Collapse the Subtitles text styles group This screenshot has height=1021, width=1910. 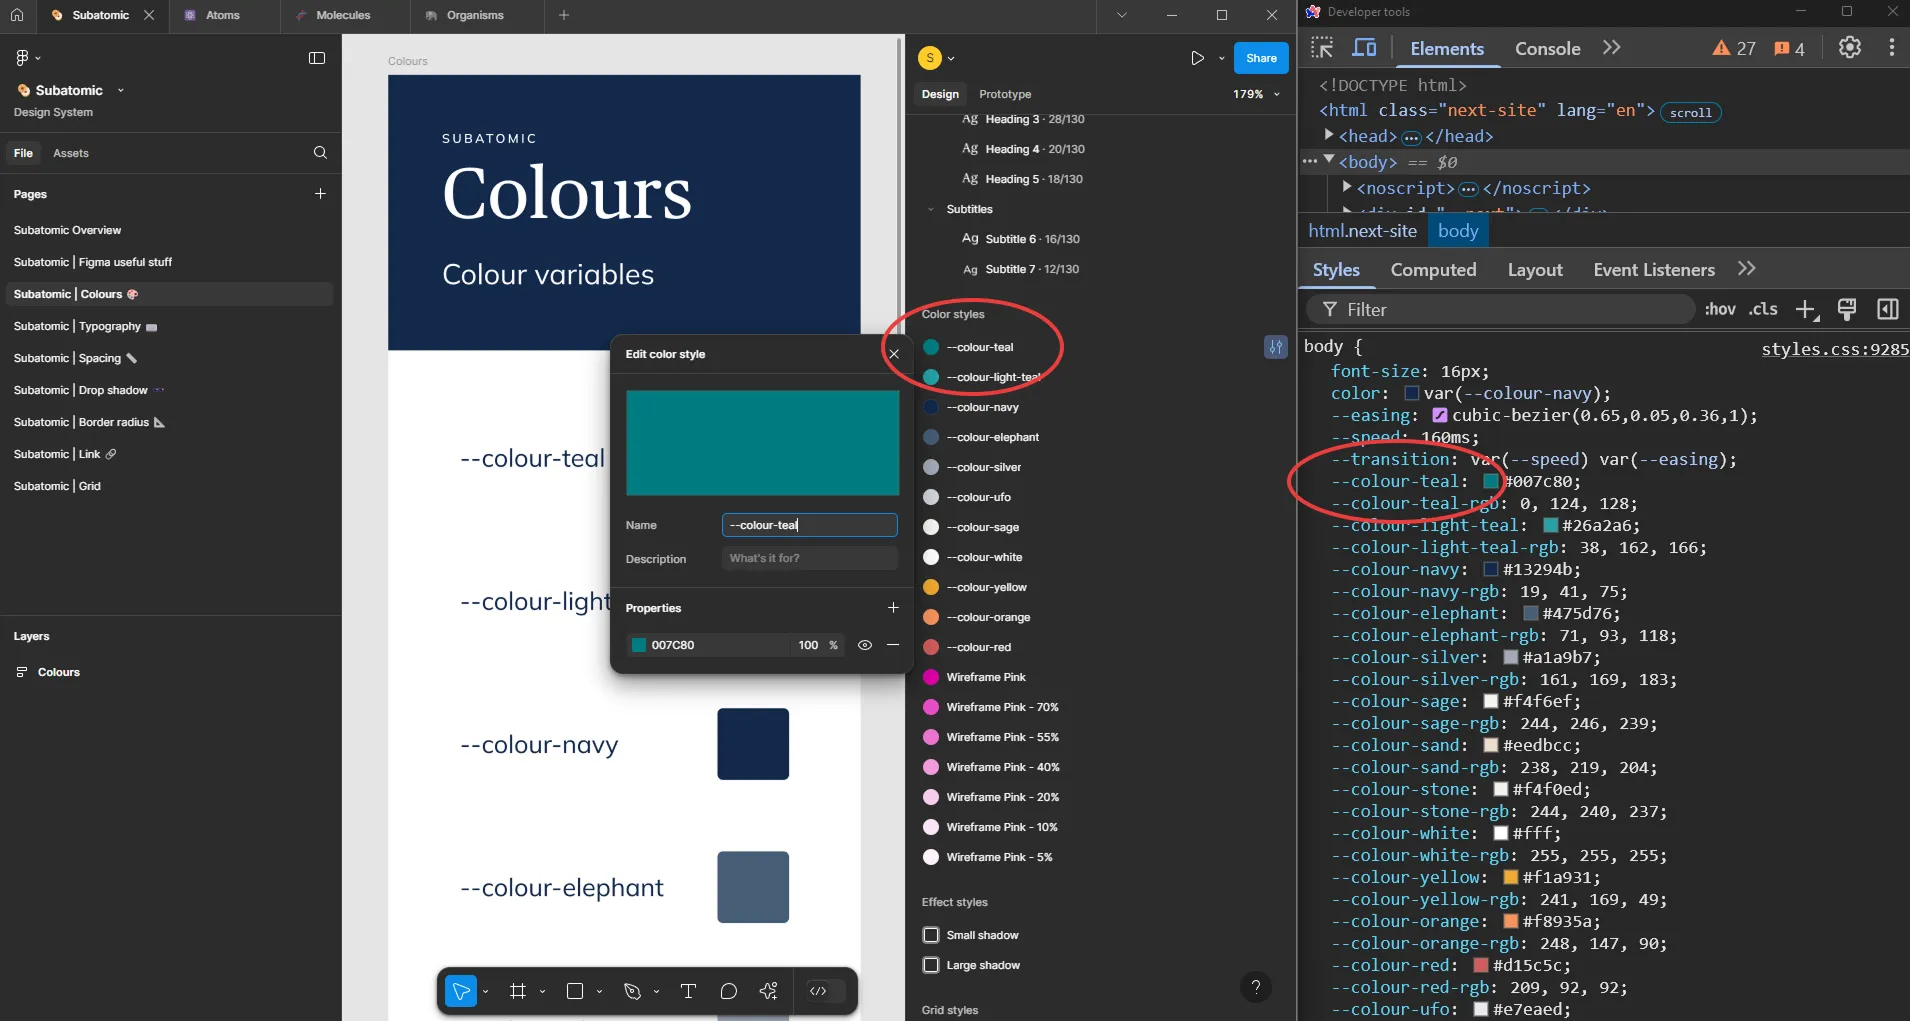click(x=931, y=209)
